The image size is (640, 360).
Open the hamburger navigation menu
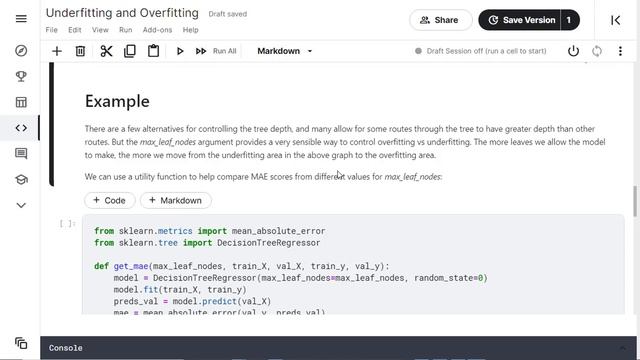coord(21,19)
